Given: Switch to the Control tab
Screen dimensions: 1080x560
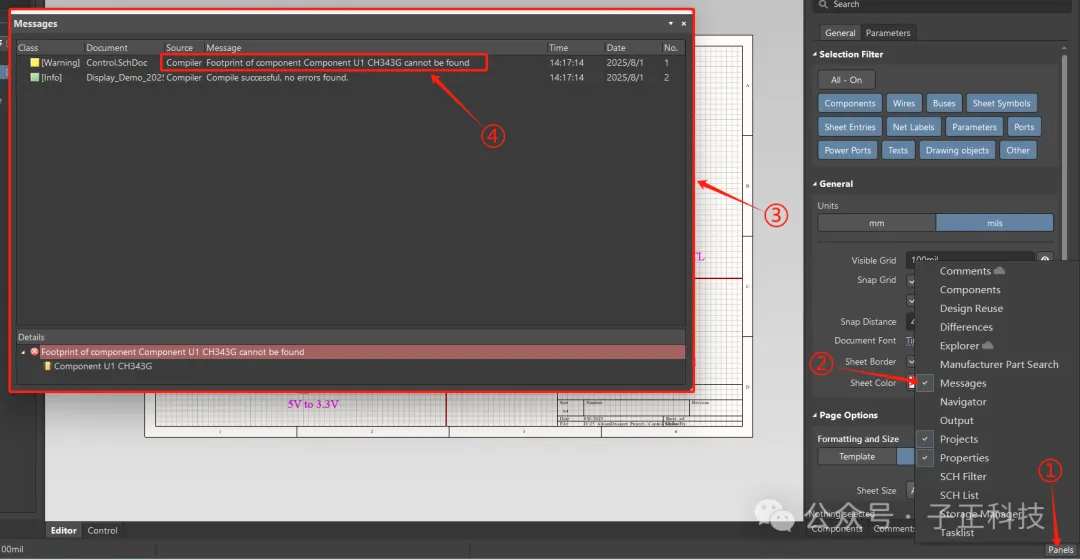Looking at the screenshot, I should (102, 530).
